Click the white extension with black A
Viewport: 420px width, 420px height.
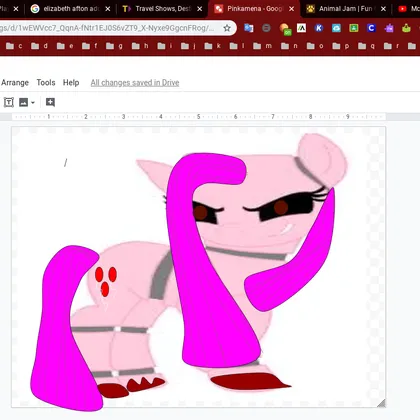[x=301, y=28]
